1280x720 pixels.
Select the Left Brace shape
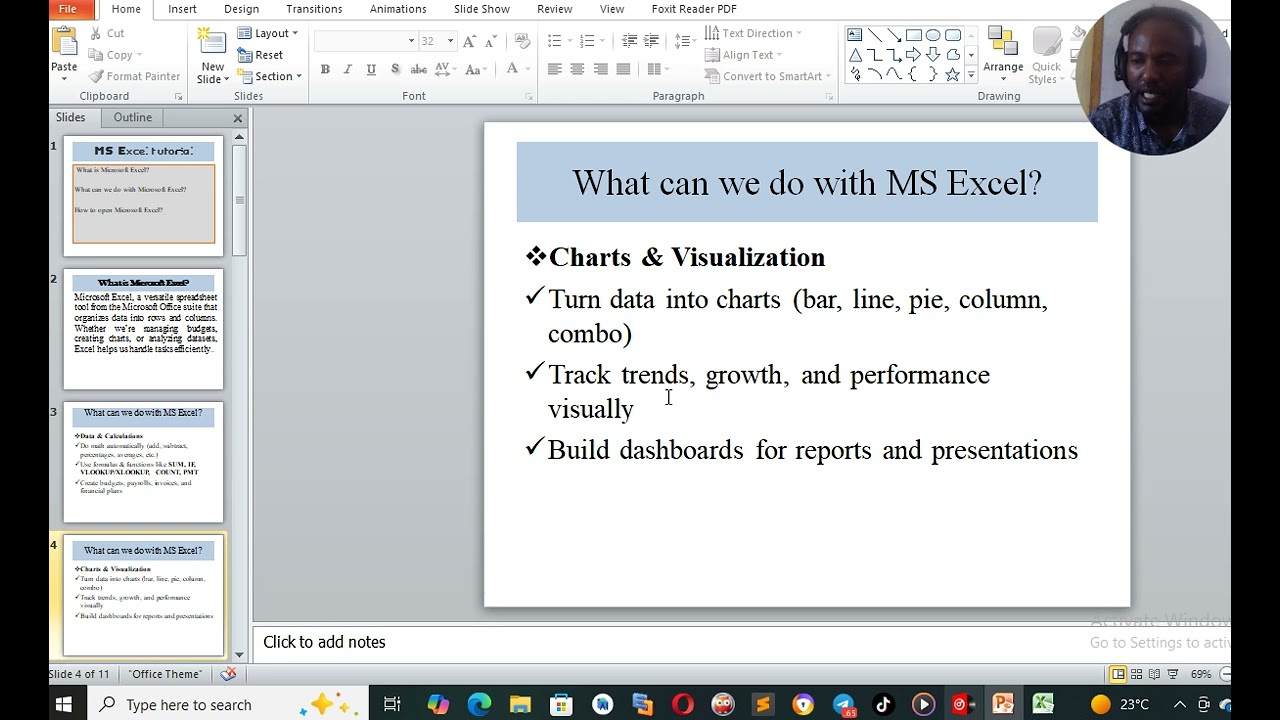(913, 75)
